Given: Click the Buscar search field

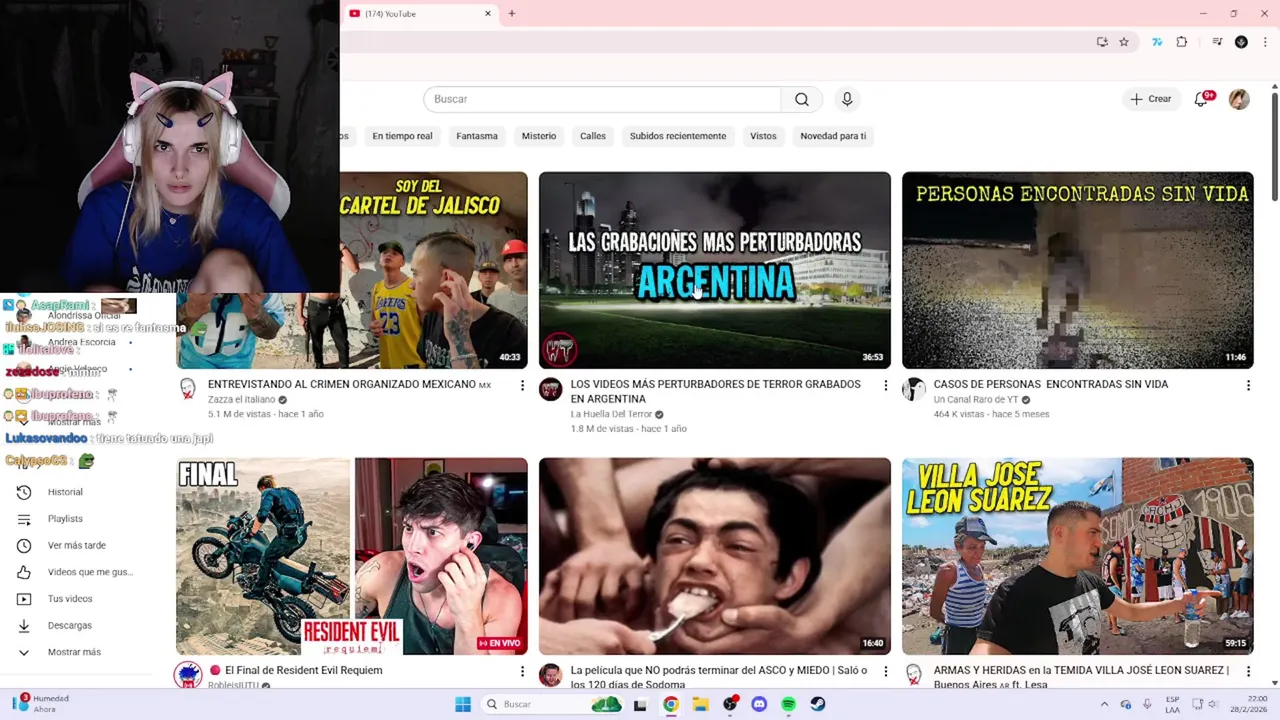Looking at the screenshot, I should 602,99.
